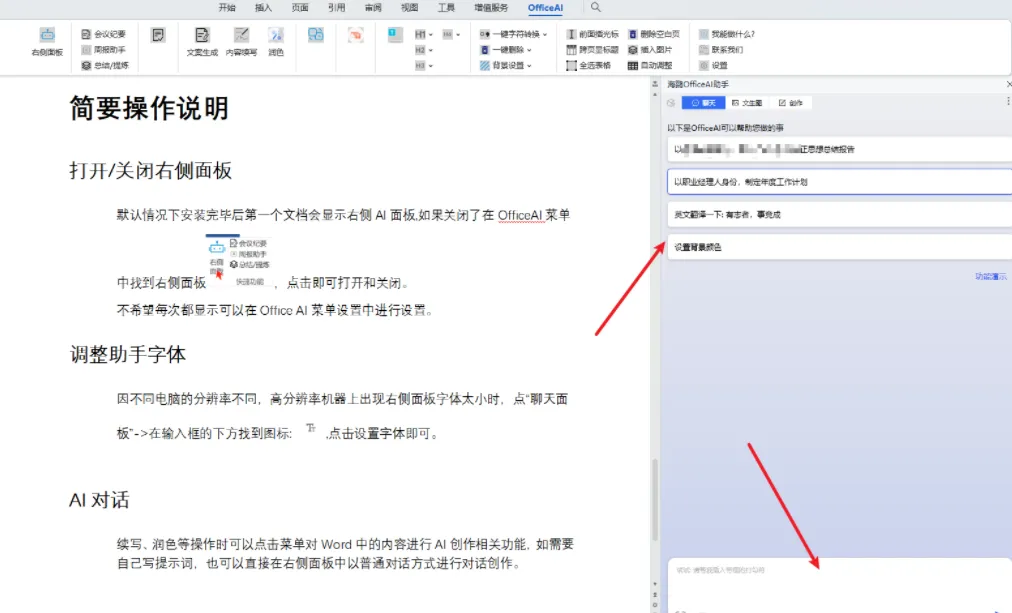Click heading AI 对话 in document
Viewport: 1012px width, 613px height.
click(x=99, y=500)
